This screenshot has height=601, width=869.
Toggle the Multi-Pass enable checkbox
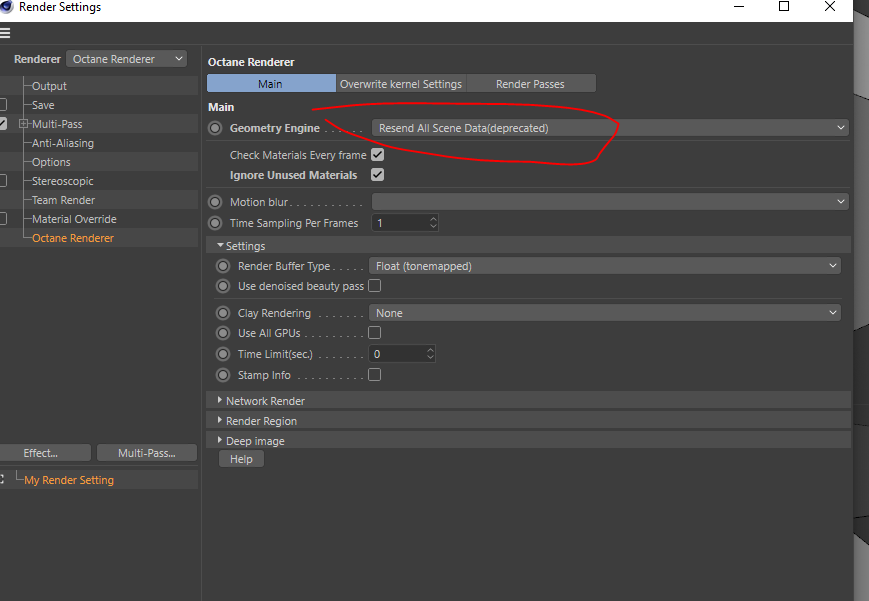[3, 124]
